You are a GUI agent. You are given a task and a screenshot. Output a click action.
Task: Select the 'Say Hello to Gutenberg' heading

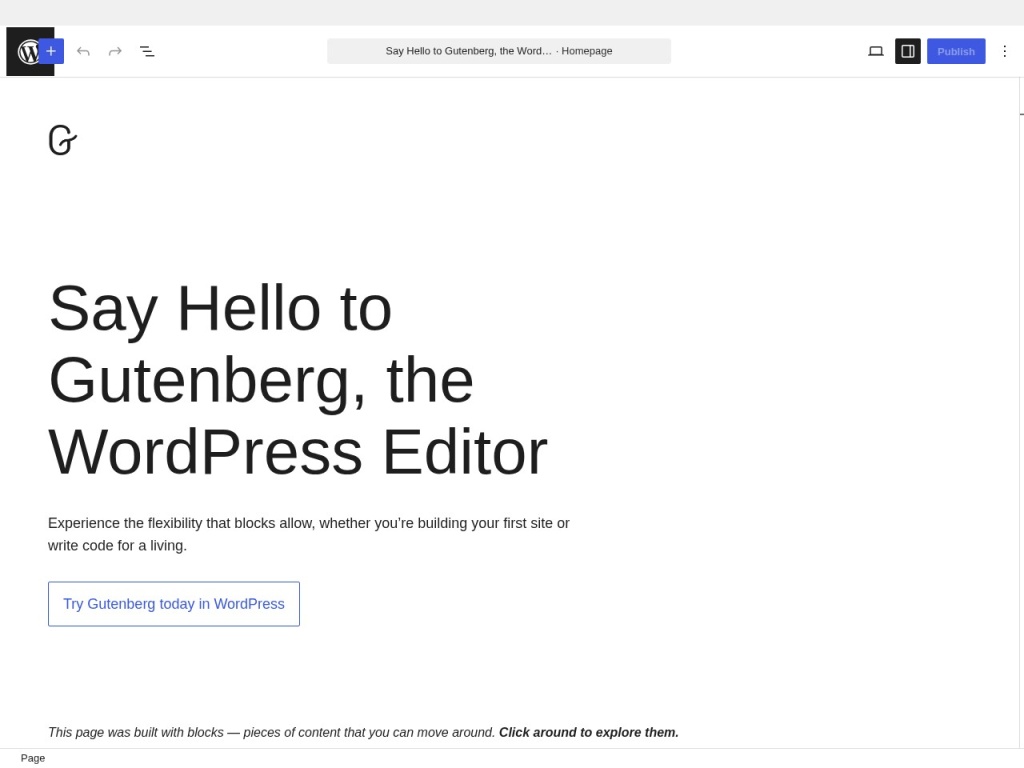click(298, 380)
